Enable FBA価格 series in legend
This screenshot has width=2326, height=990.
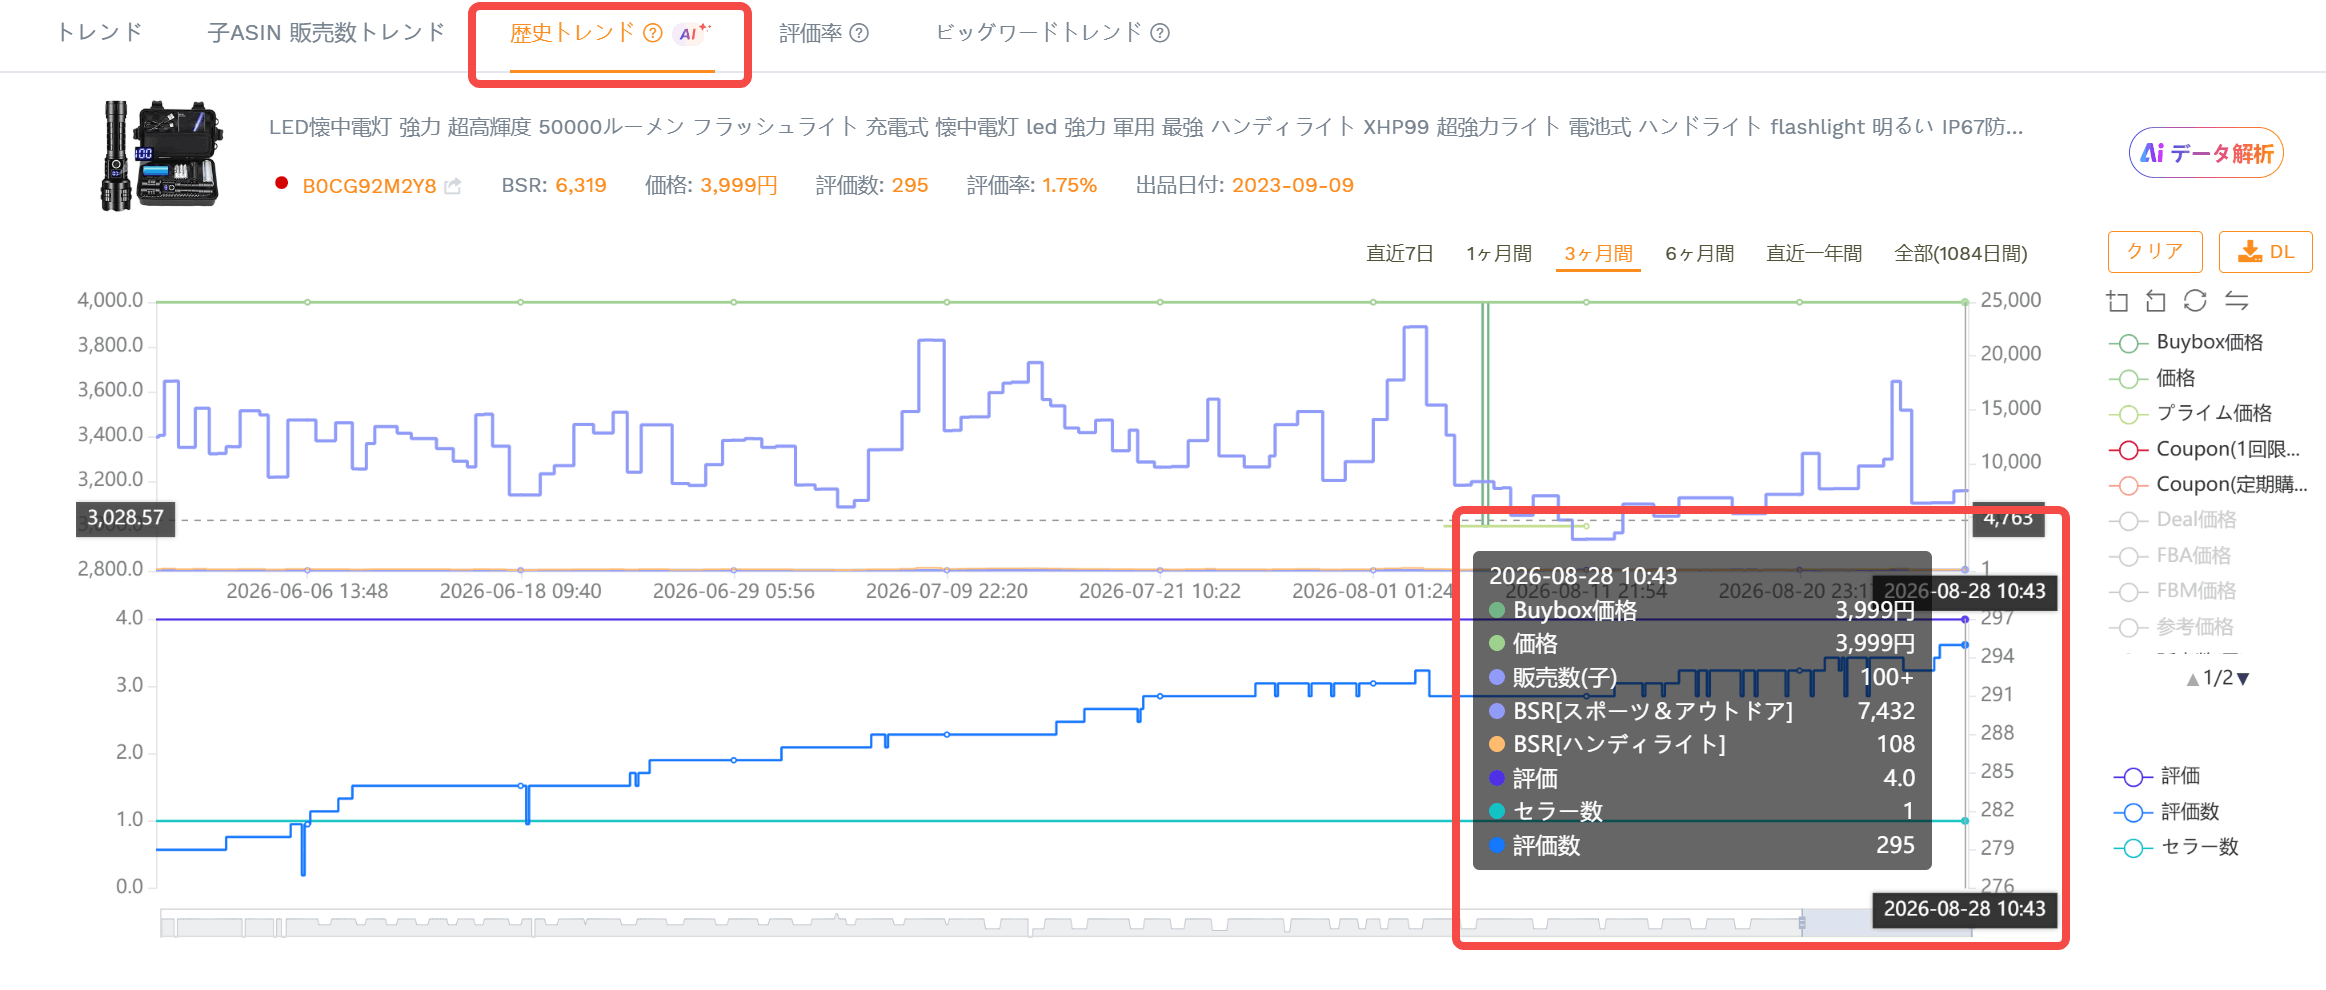(x=2170, y=556)
